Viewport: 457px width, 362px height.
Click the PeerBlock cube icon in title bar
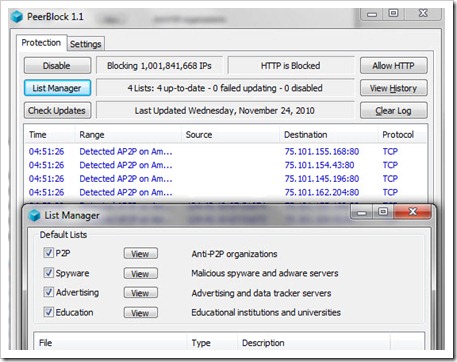(x=17, y=16)
